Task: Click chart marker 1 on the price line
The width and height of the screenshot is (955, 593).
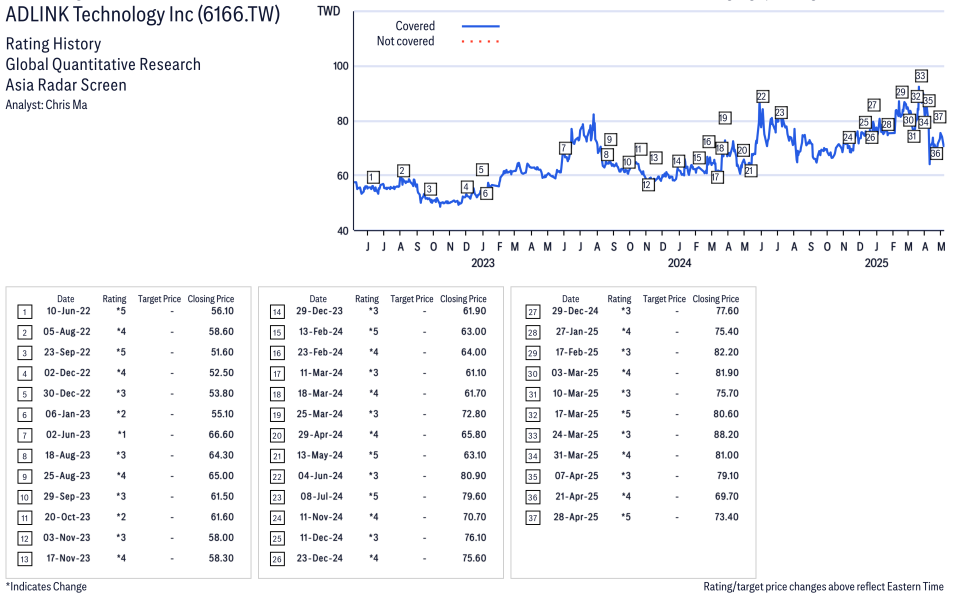Action: [x=373, y=177]
